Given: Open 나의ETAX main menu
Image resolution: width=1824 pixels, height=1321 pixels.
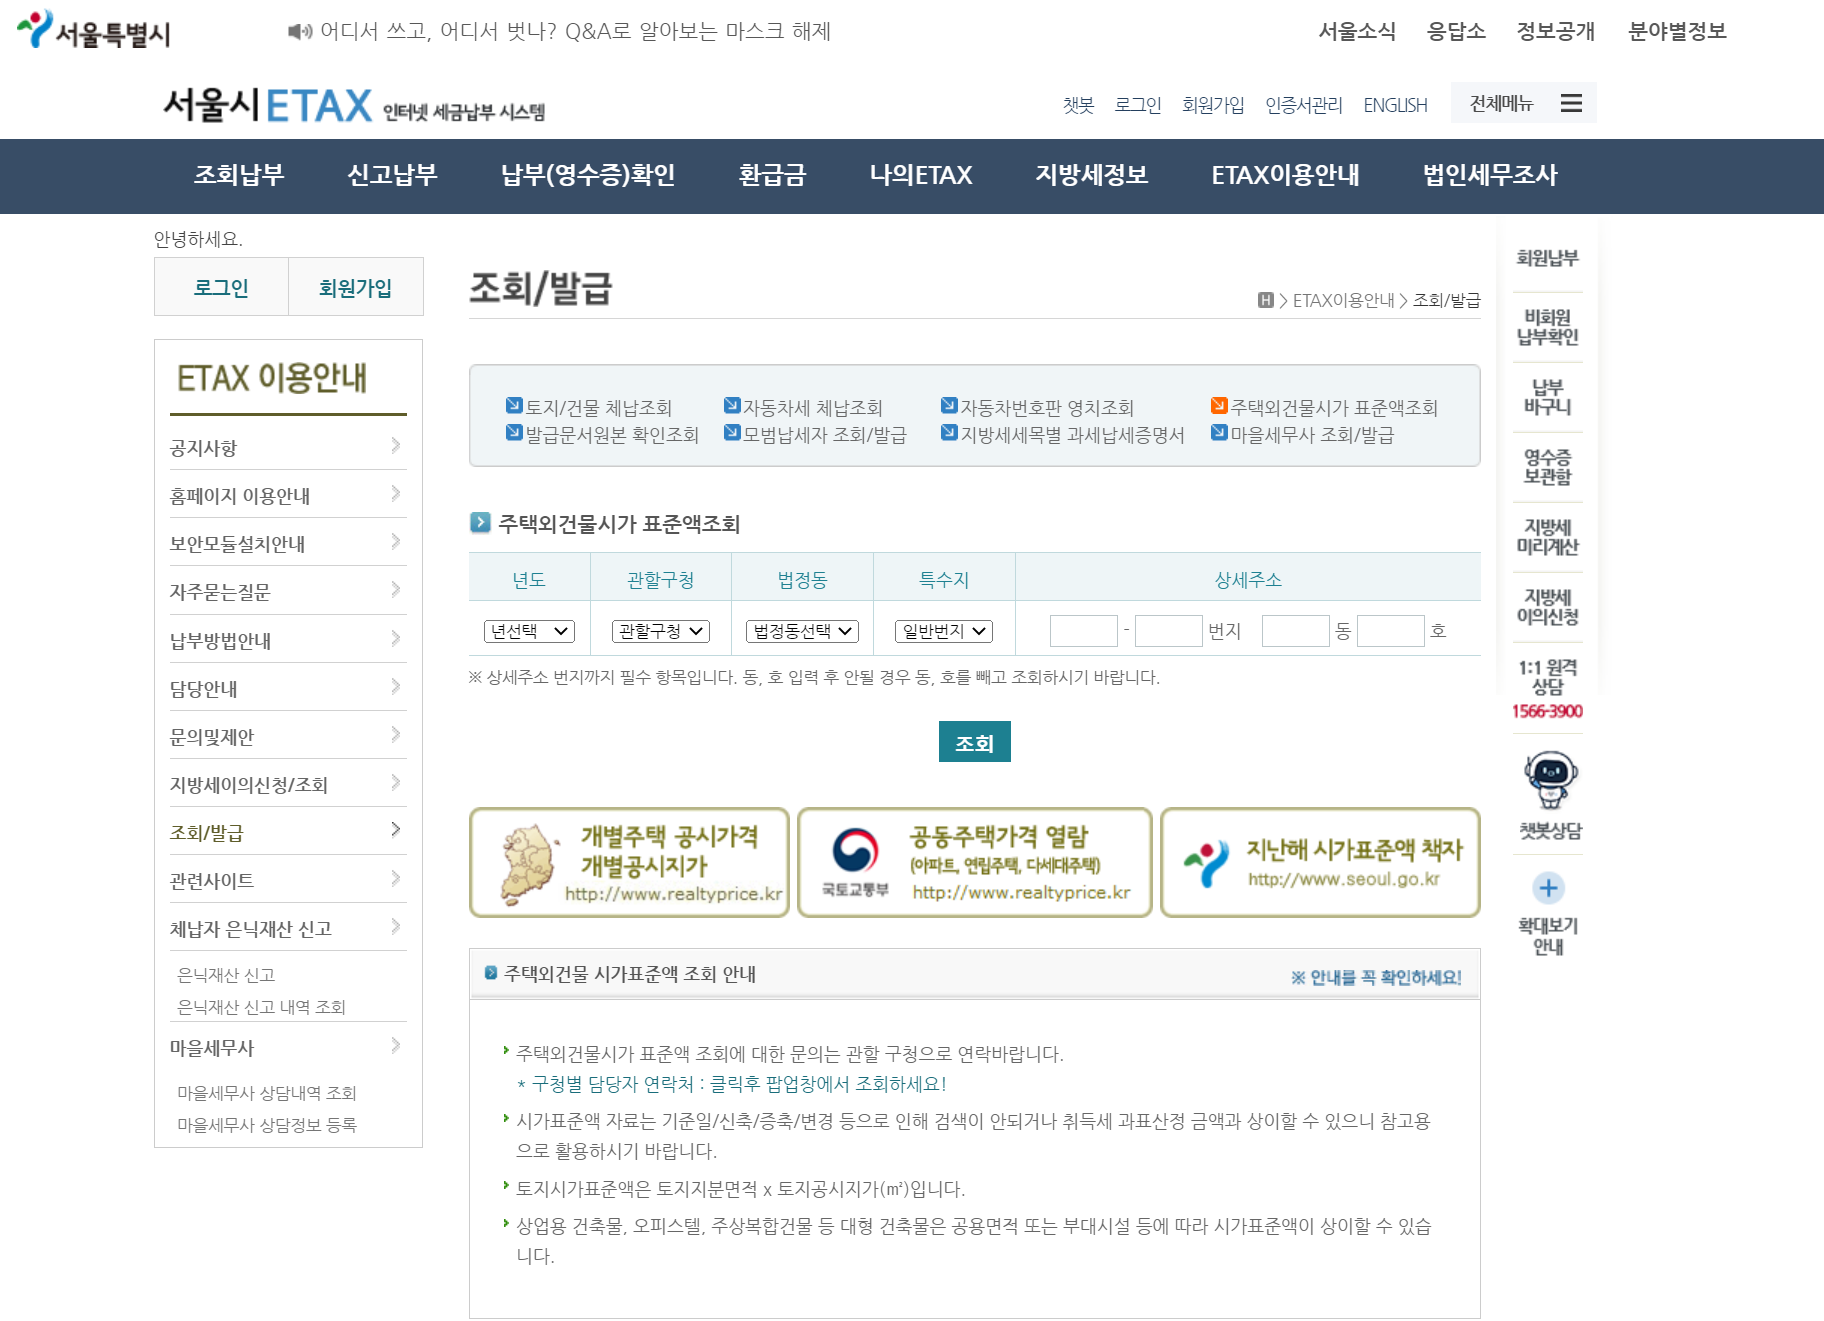Looking at the screenshot, I should point(921,175).
